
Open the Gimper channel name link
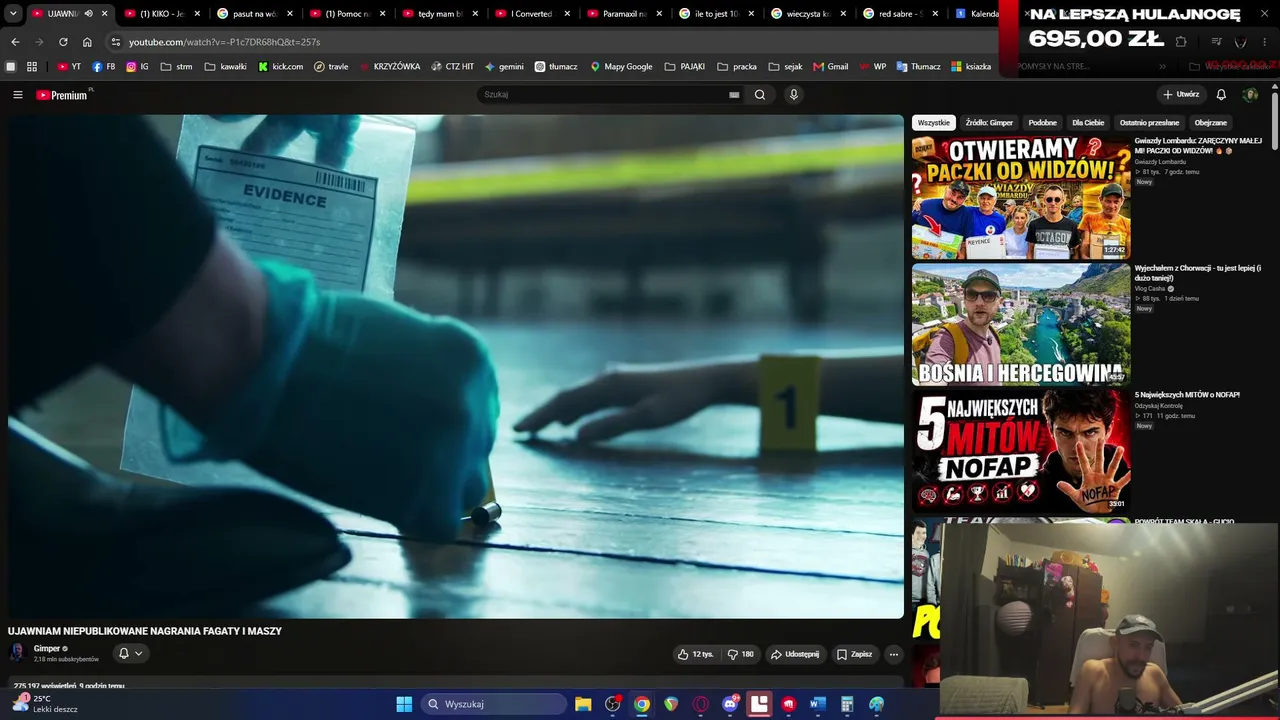pyautogui.click(x=47, y=648)
